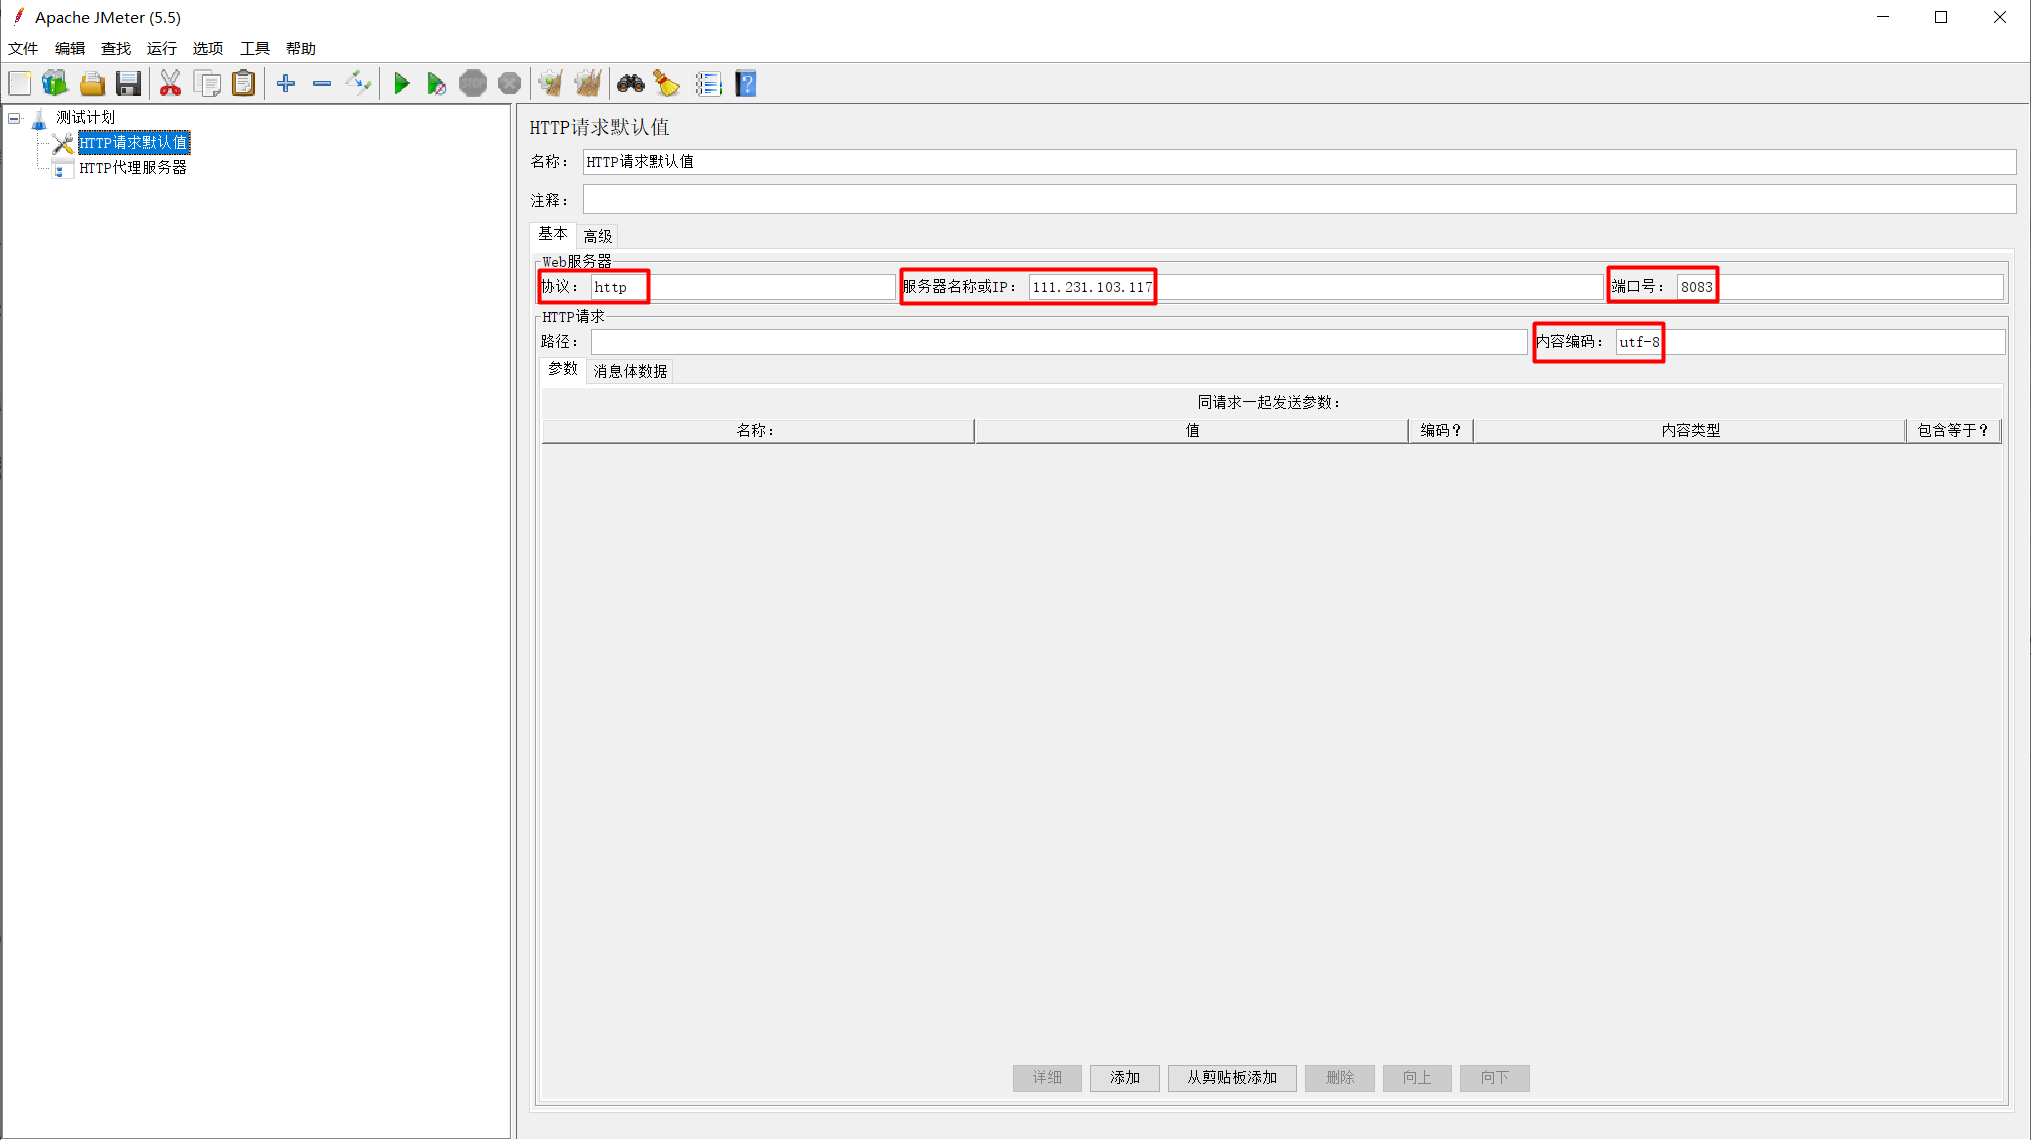Image resolution: width=2031 pixels, height=1140 pixels.
Task: Switch to the 基本 tab
Action: (553, 234)
